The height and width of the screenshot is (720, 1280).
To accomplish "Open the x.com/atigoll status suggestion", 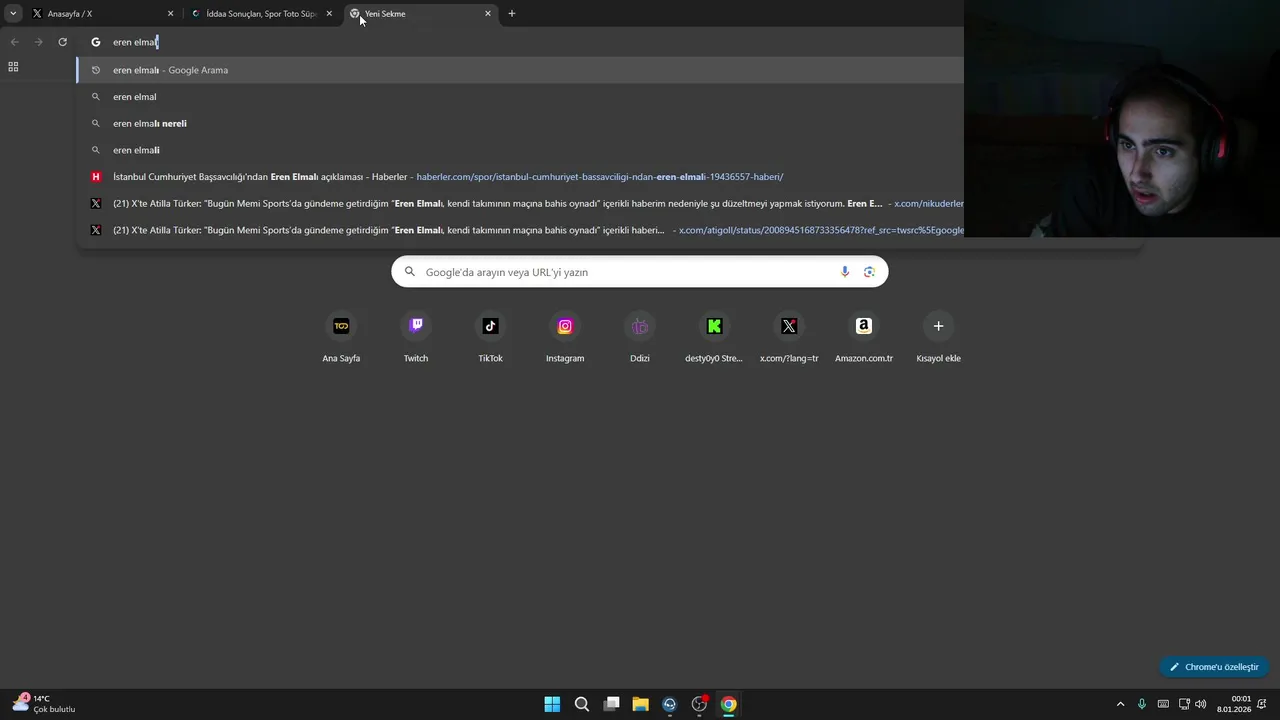I will (520, 230).
